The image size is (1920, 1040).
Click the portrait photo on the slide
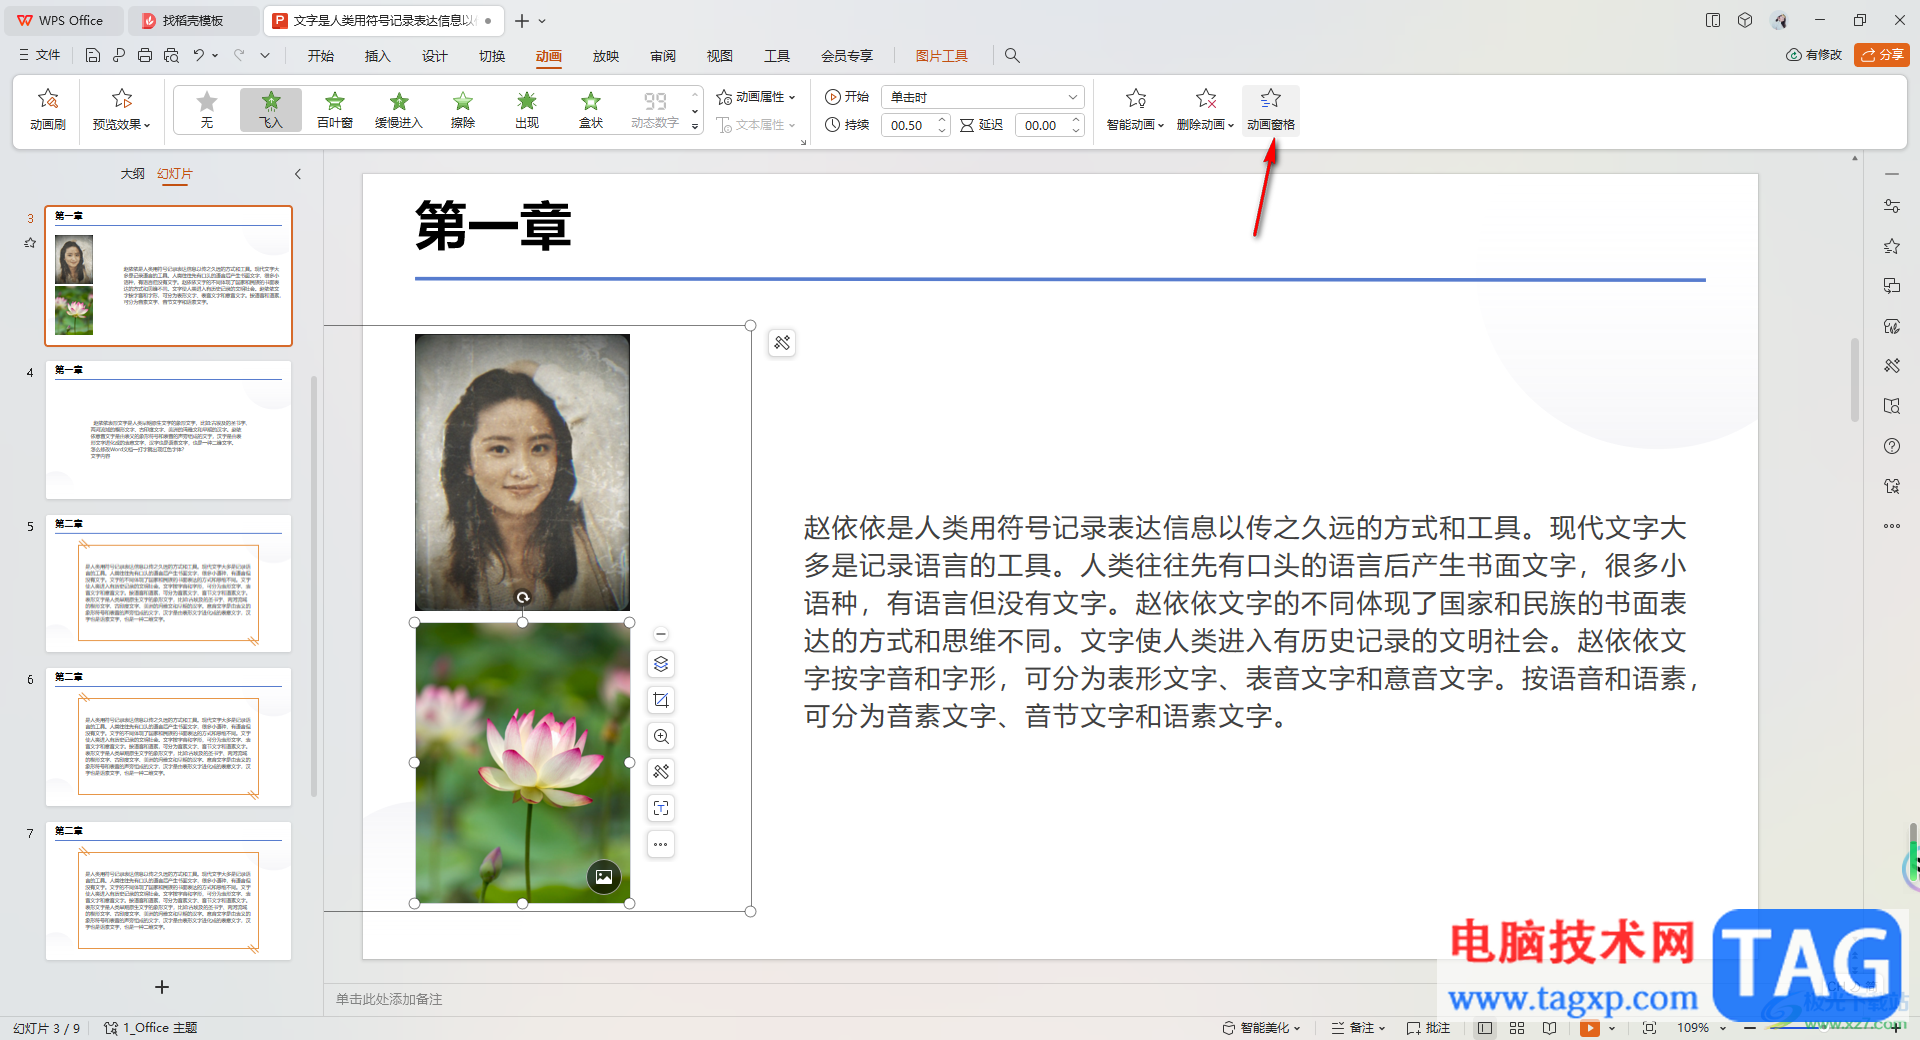(x=522, y=472)
